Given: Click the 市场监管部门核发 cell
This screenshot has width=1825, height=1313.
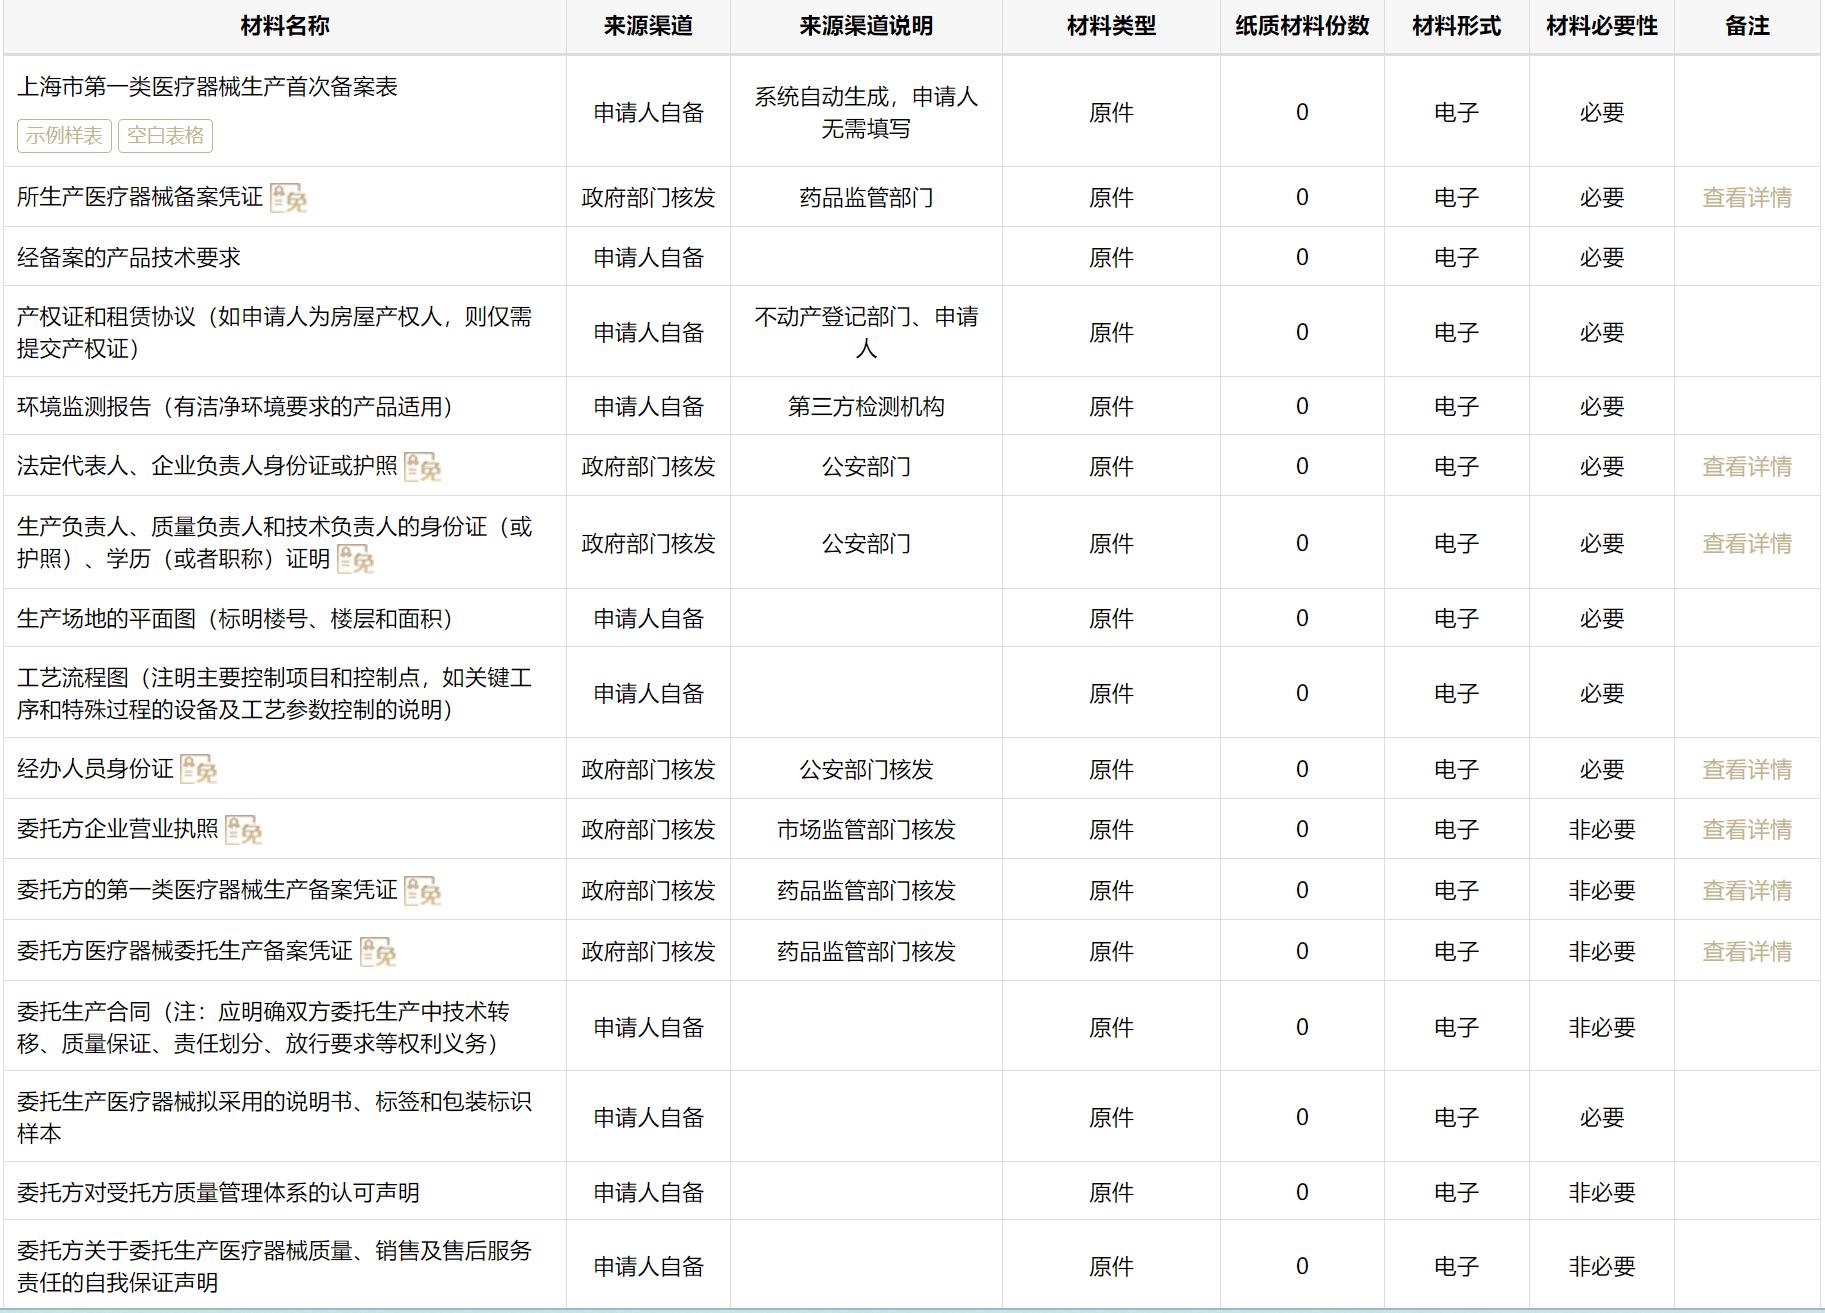Looking at the screenshot, I should click(x=866, y=830).
